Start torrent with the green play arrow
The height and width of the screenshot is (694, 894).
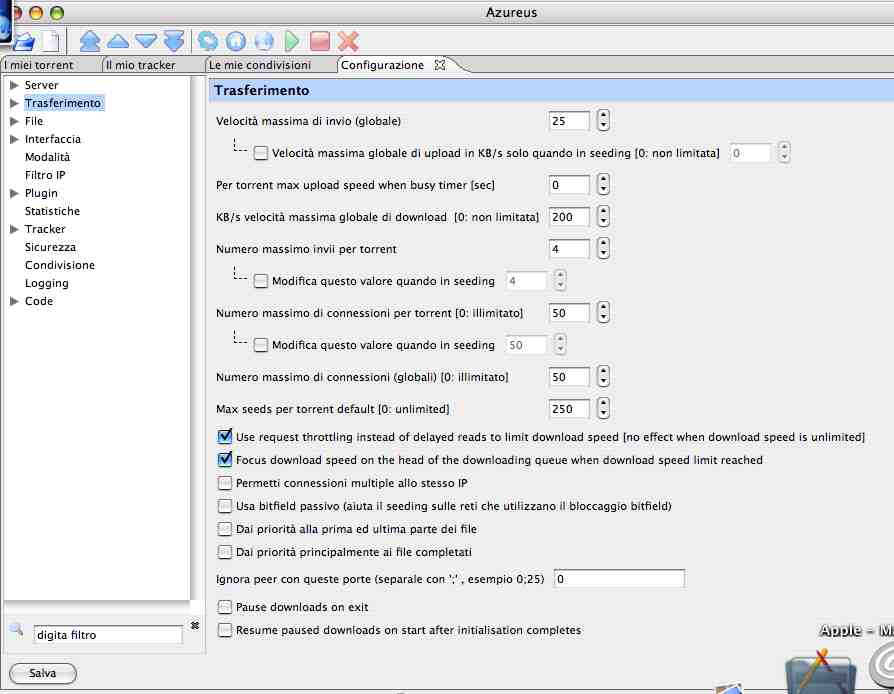tap(292, 41)
